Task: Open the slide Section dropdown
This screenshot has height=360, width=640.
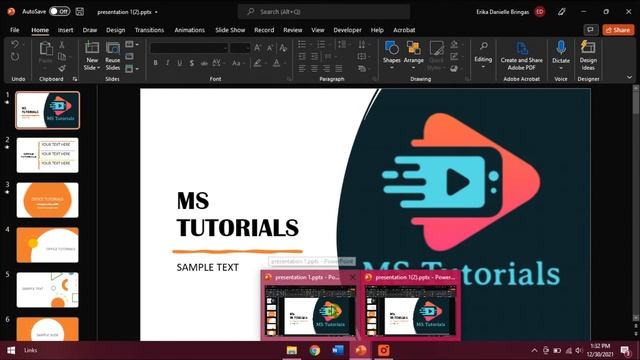Action: pyautogui.click(x=132, y=69)
